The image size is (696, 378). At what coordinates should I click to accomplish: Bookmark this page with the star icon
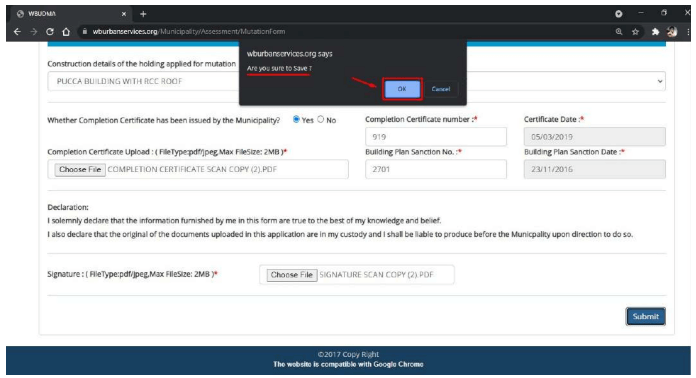coord(635,32)
